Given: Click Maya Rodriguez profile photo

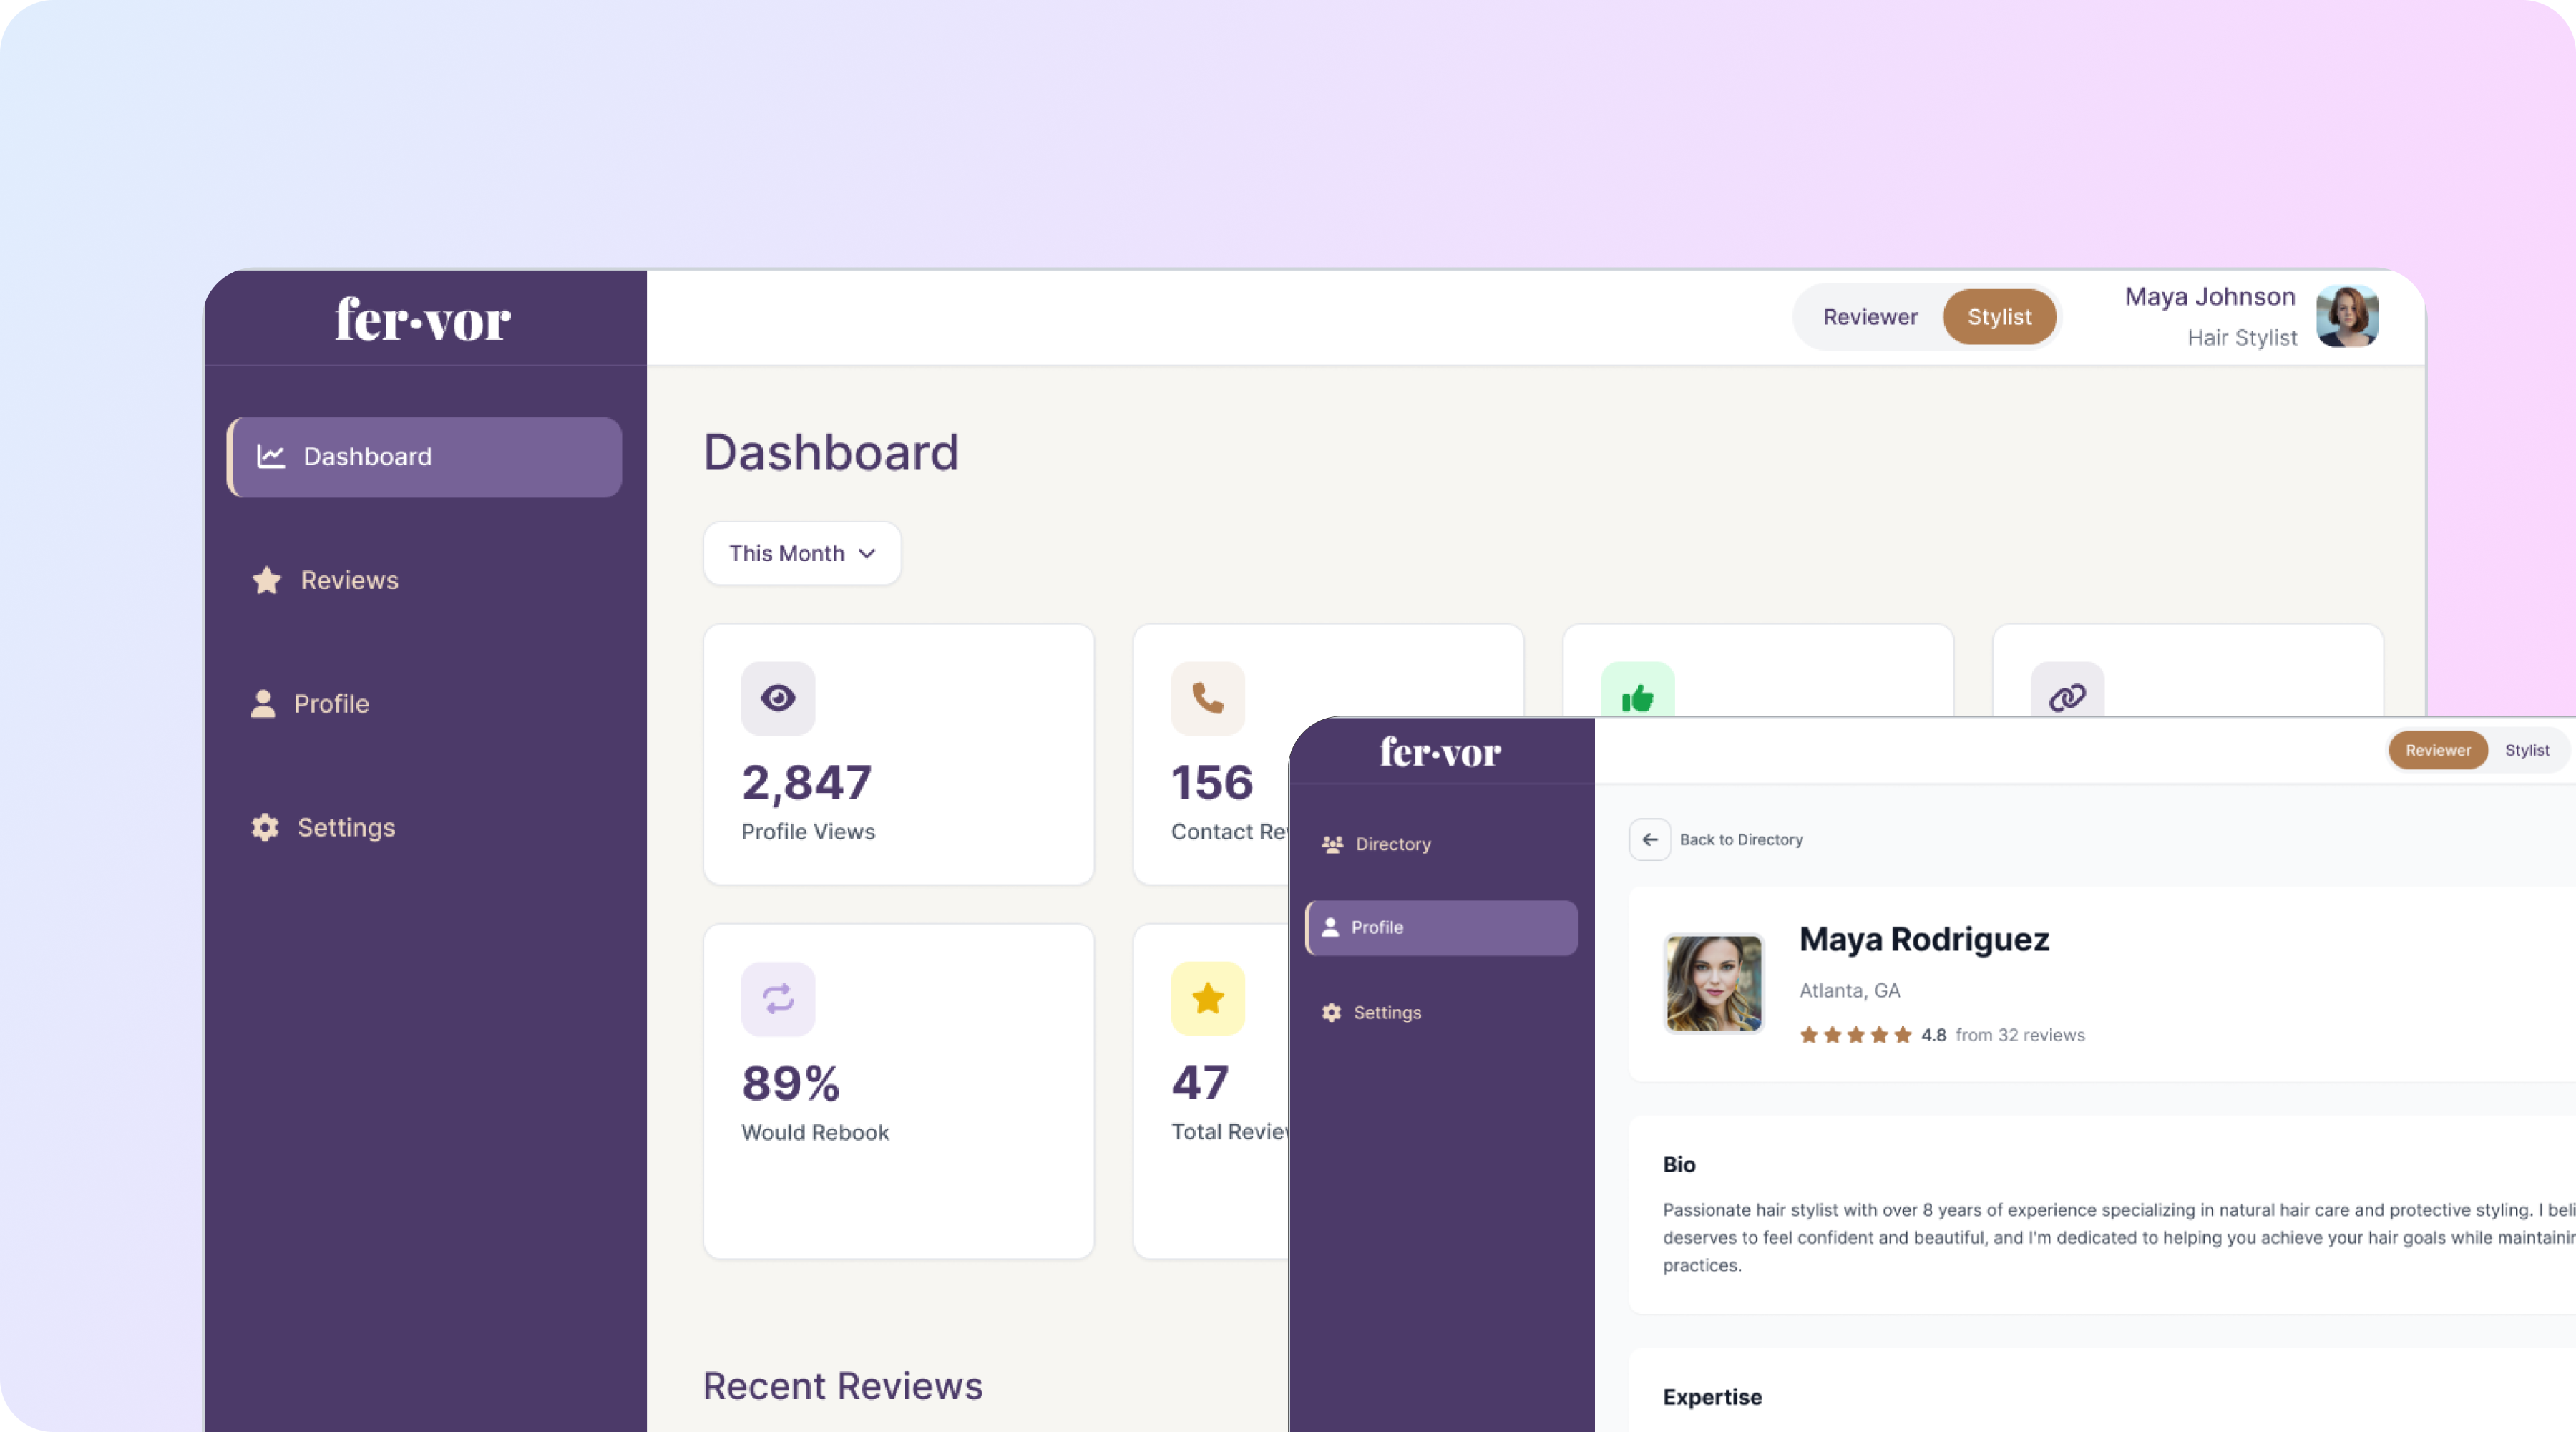Looking at the screenshot, I should (x=1713, y=983).
